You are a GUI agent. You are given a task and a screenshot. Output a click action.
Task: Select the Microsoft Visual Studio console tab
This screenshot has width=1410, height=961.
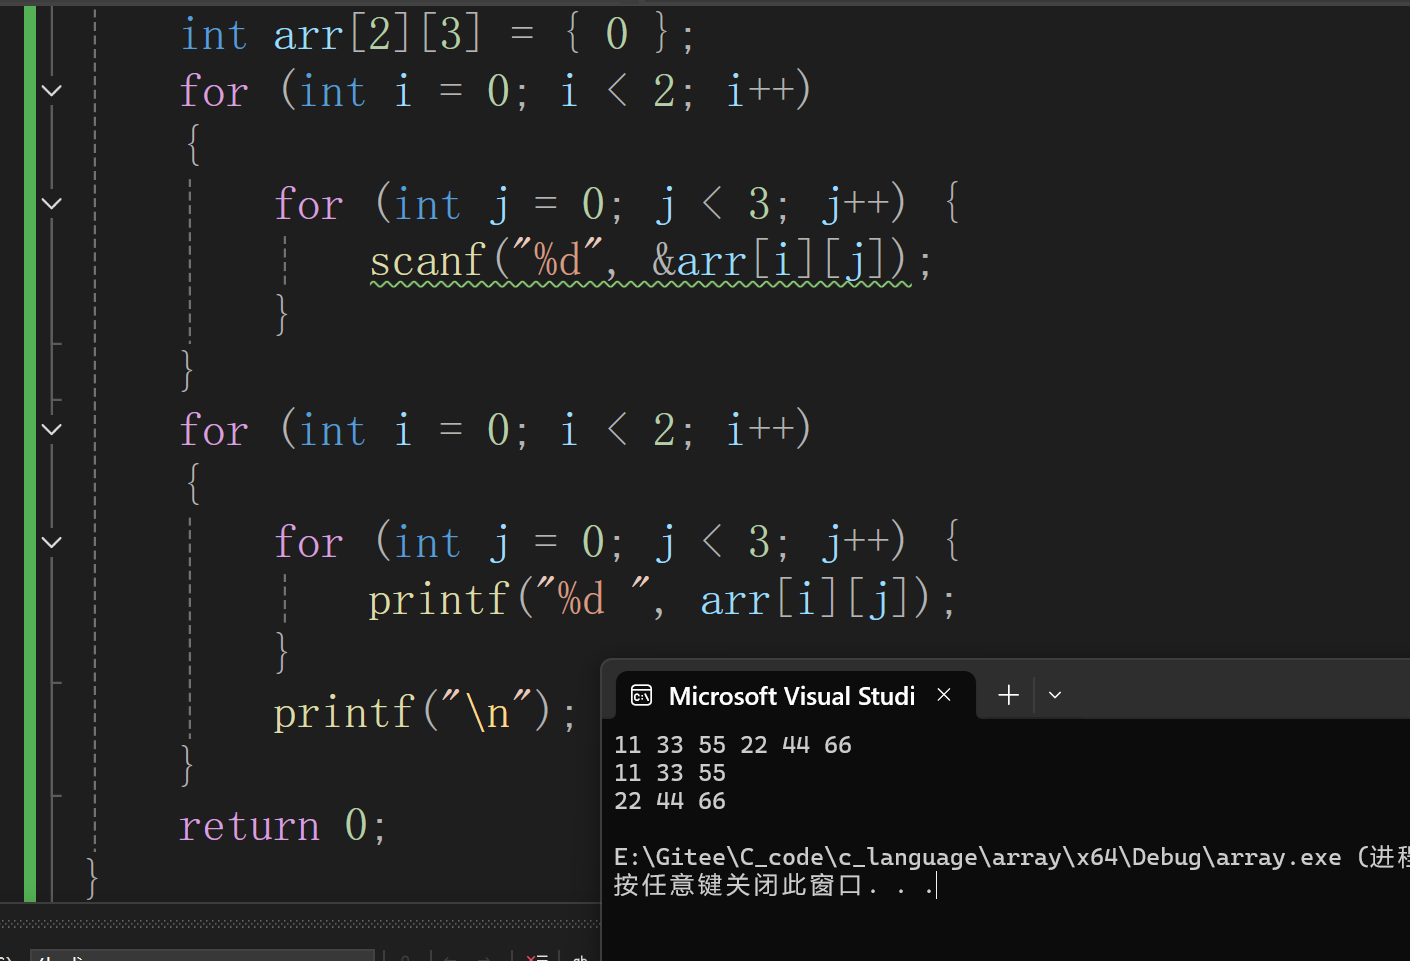pos(795,695)
